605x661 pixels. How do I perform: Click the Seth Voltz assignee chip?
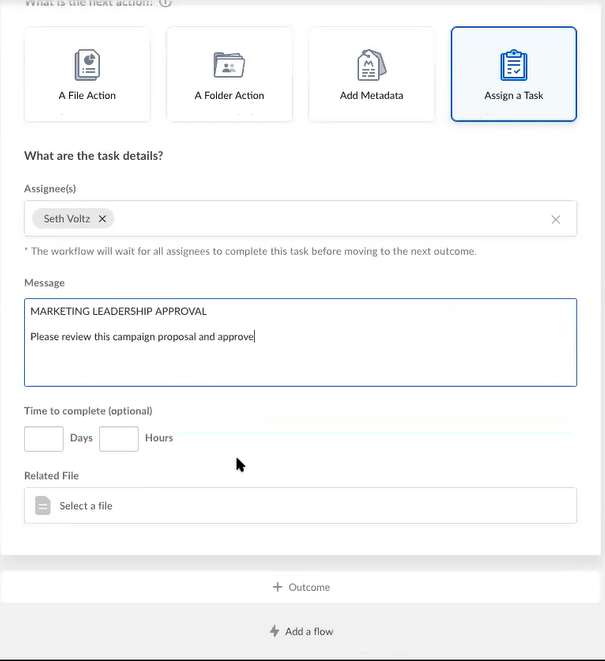tap(73, 219)
